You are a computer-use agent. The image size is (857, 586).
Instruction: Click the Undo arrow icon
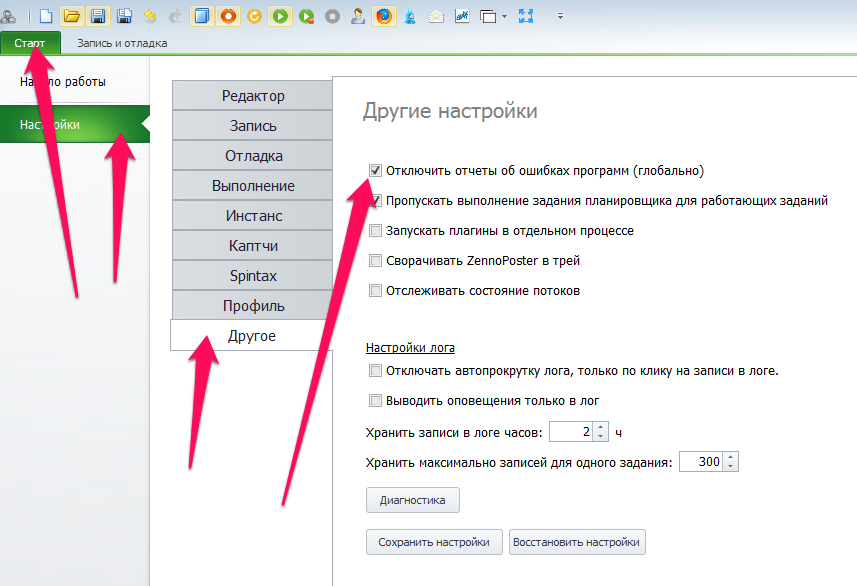point(150,16)
